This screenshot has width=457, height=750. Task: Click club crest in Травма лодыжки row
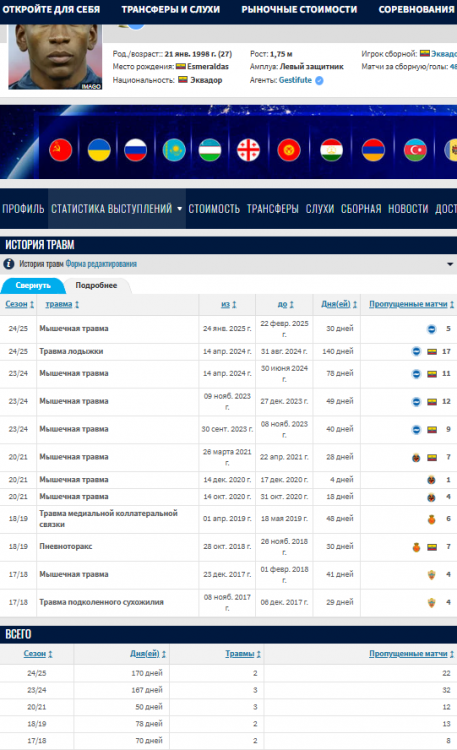[416, 352]
